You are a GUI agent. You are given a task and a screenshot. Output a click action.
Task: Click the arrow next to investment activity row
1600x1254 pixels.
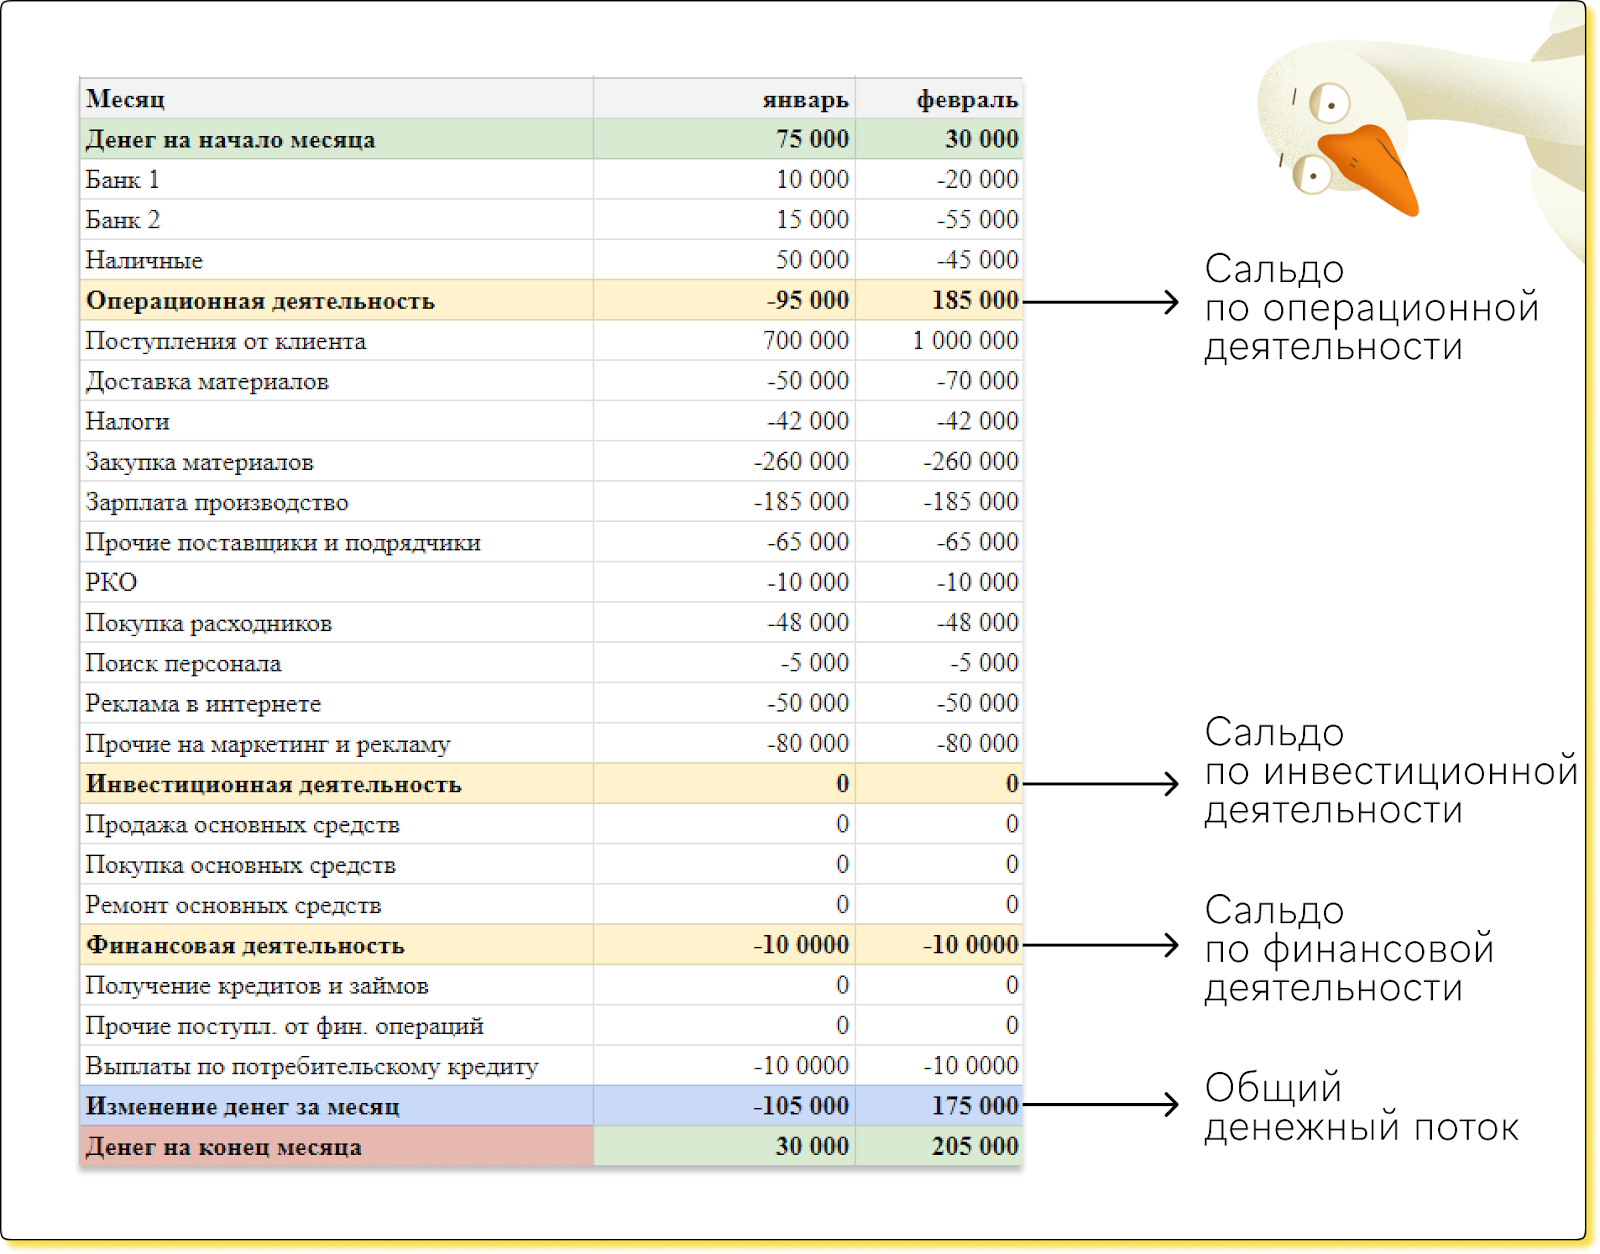click(1100, 784)
